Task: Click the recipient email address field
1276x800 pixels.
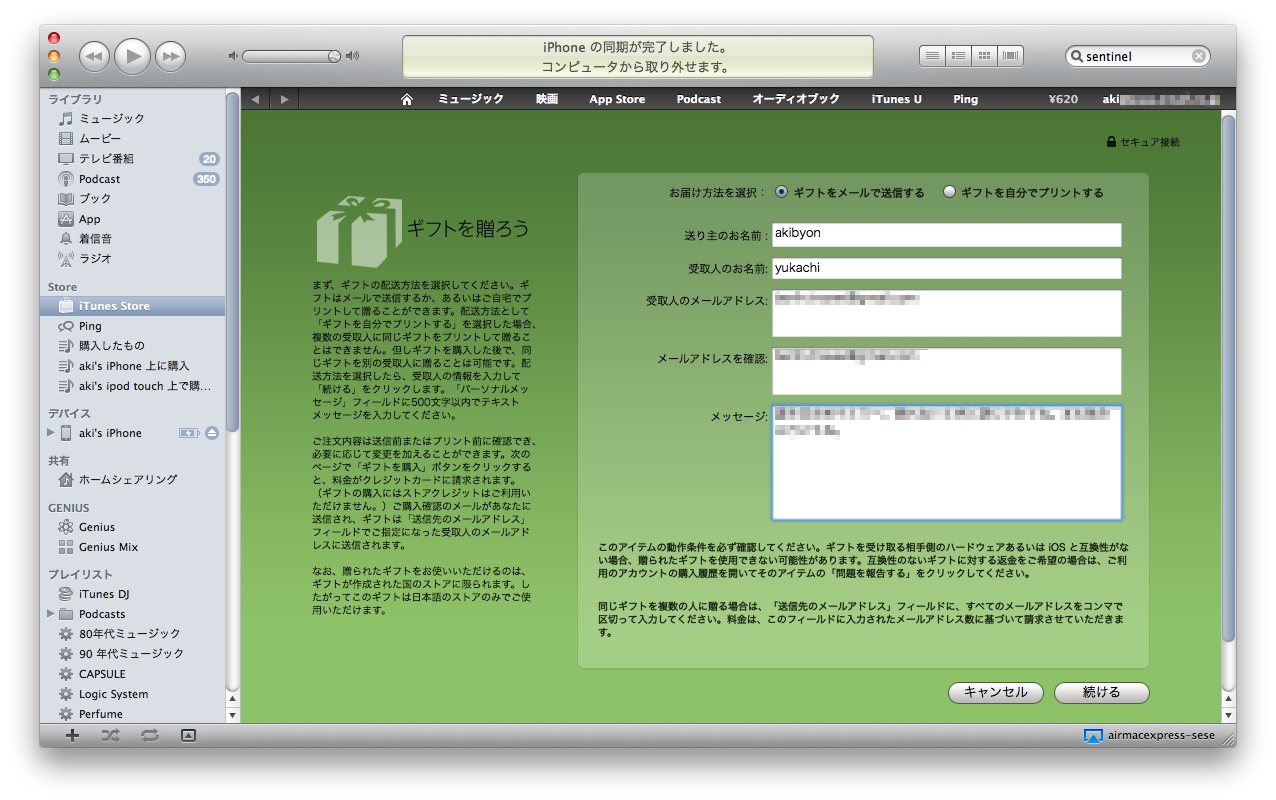Action: (946, 314)
